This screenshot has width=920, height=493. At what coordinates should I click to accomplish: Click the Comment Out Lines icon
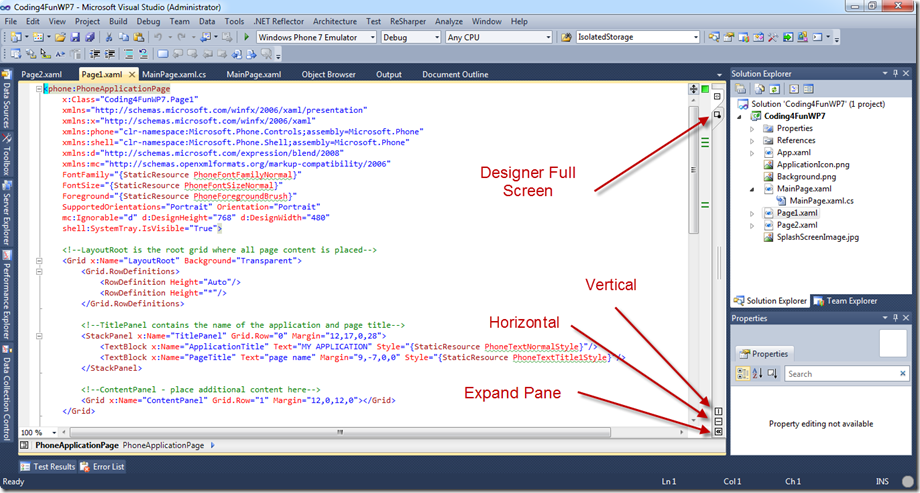pos(128,54)
